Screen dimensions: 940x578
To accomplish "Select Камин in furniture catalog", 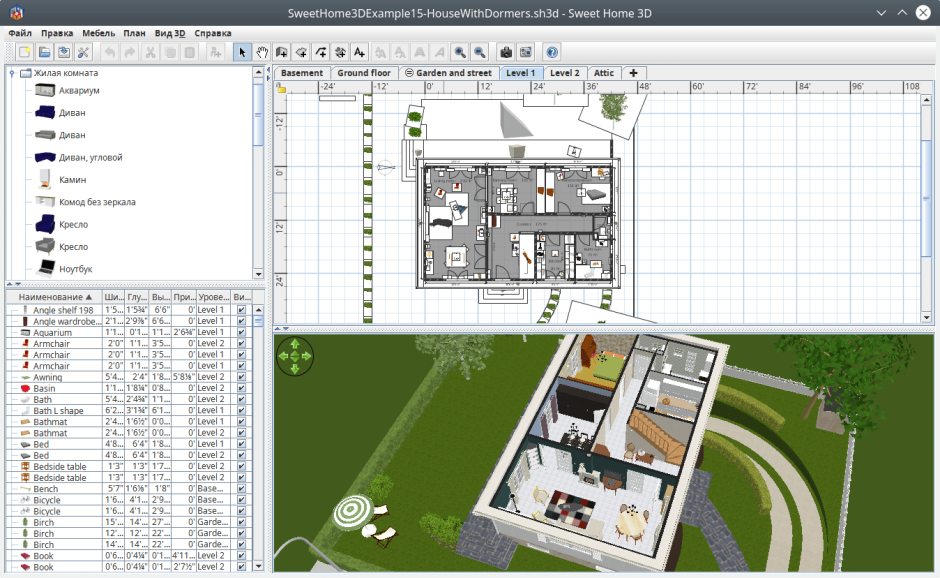I will (73, 180).
